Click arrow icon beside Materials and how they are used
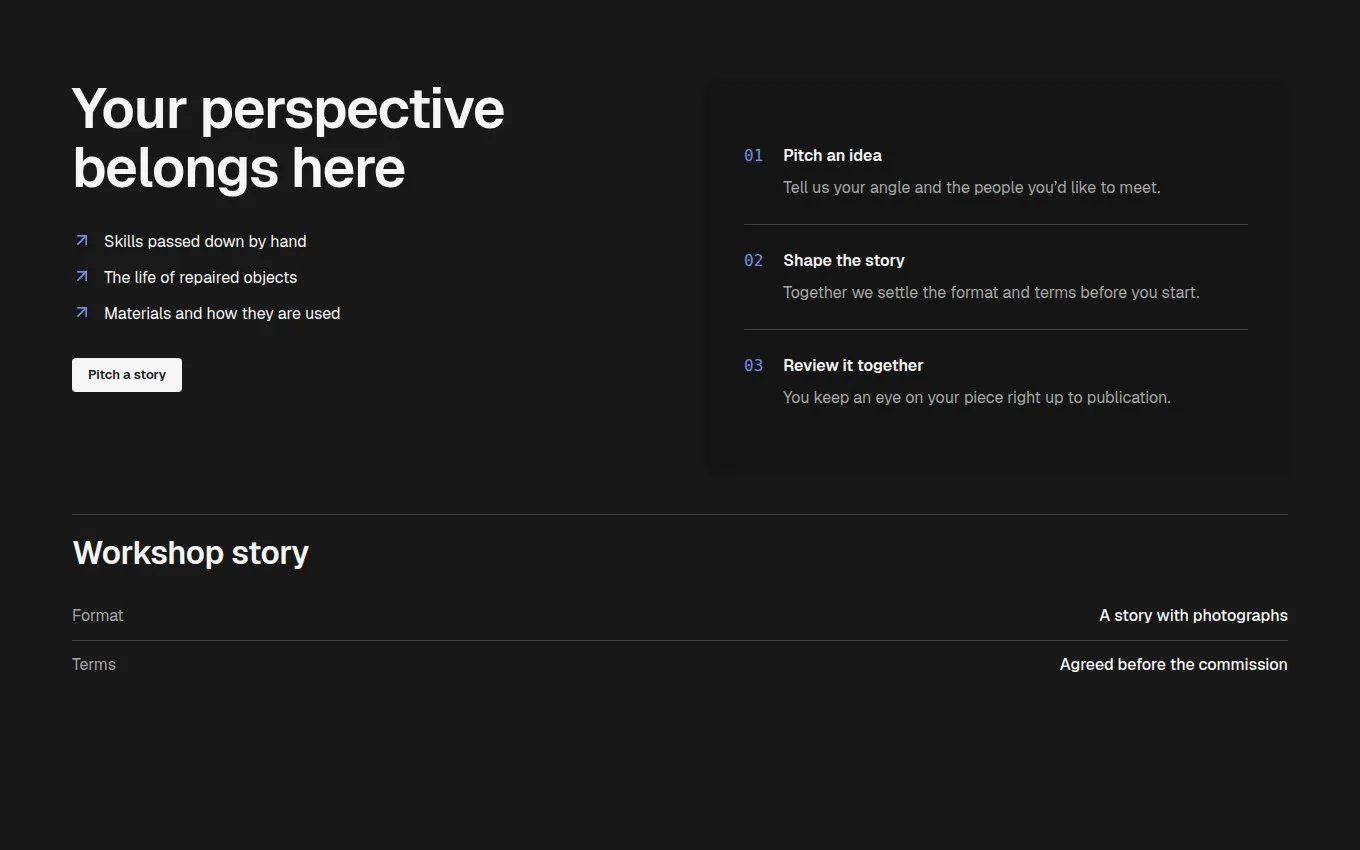The height and width of the screenshot is (850, 1360). 82,313
